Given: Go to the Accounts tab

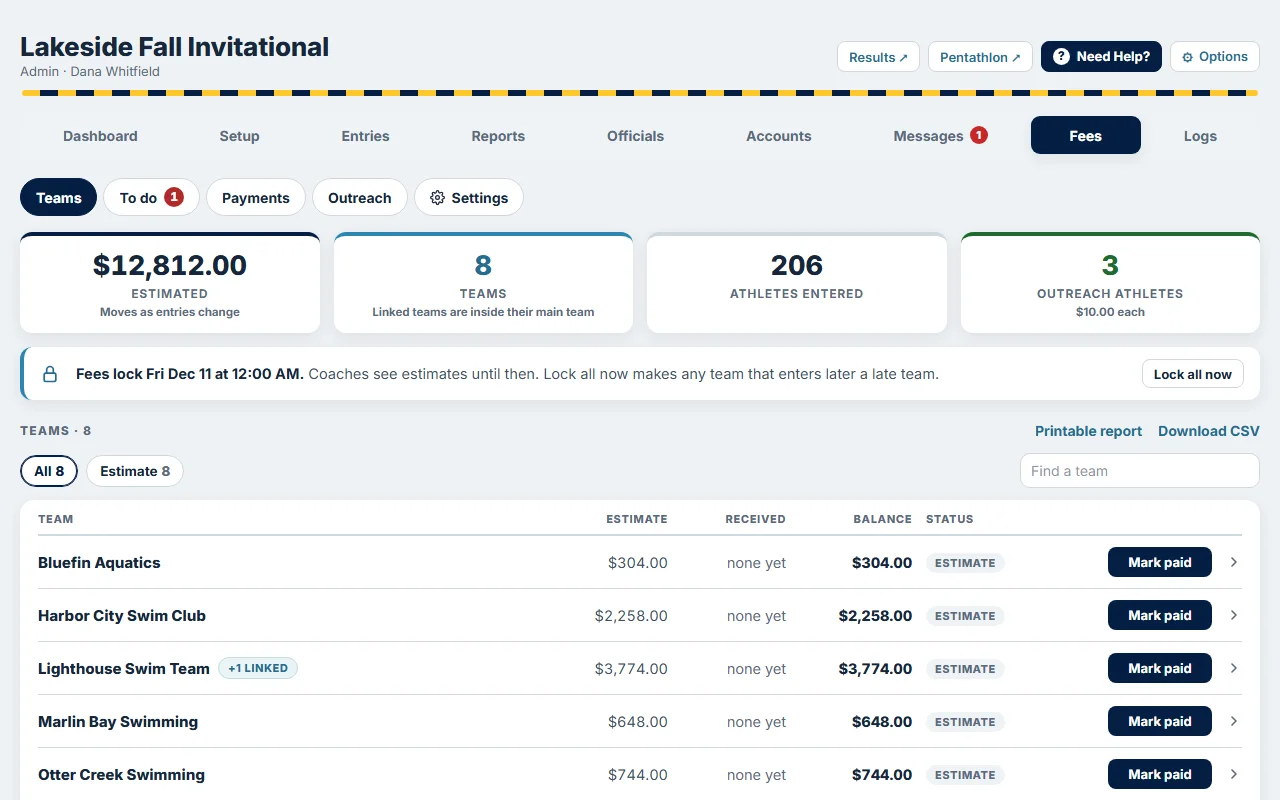Looking at the screenshot, I should (x=779, y=136).
